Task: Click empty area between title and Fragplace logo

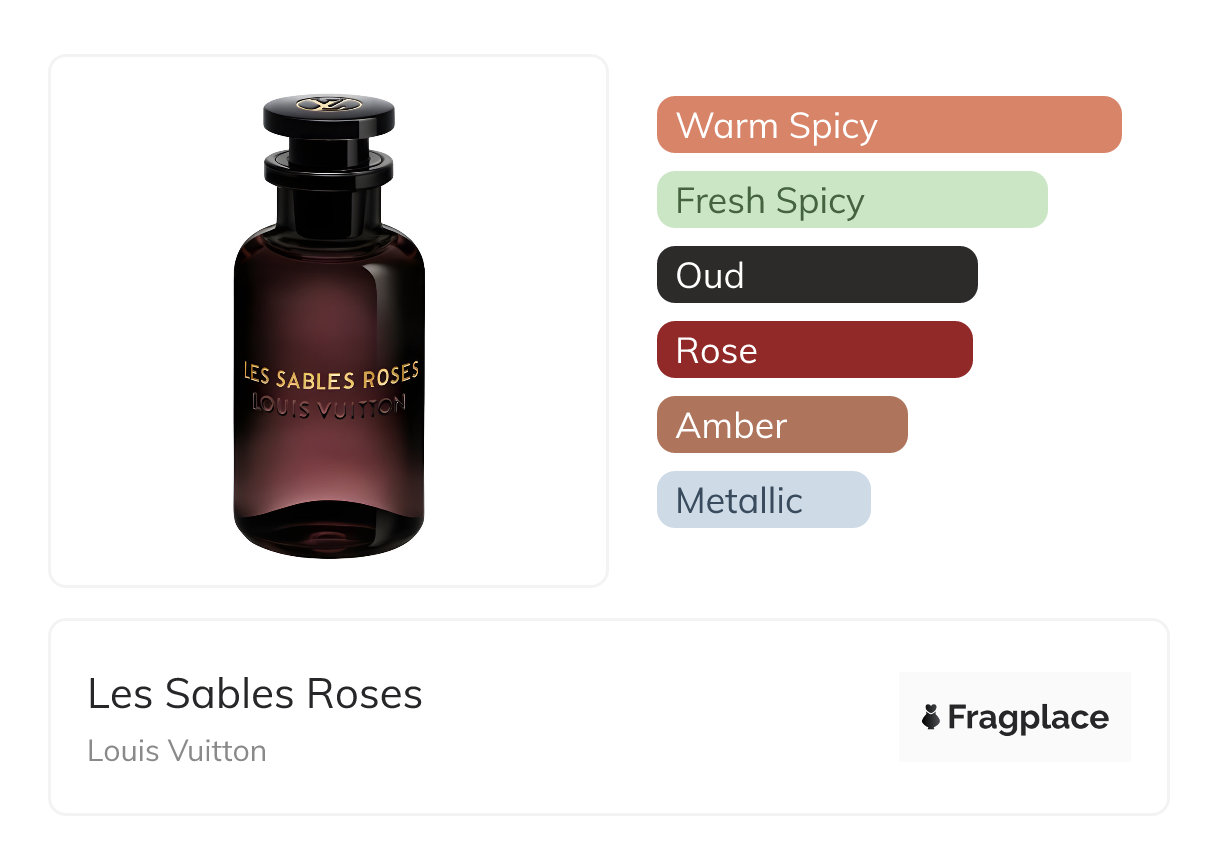Action: click(x=660, y=717)
